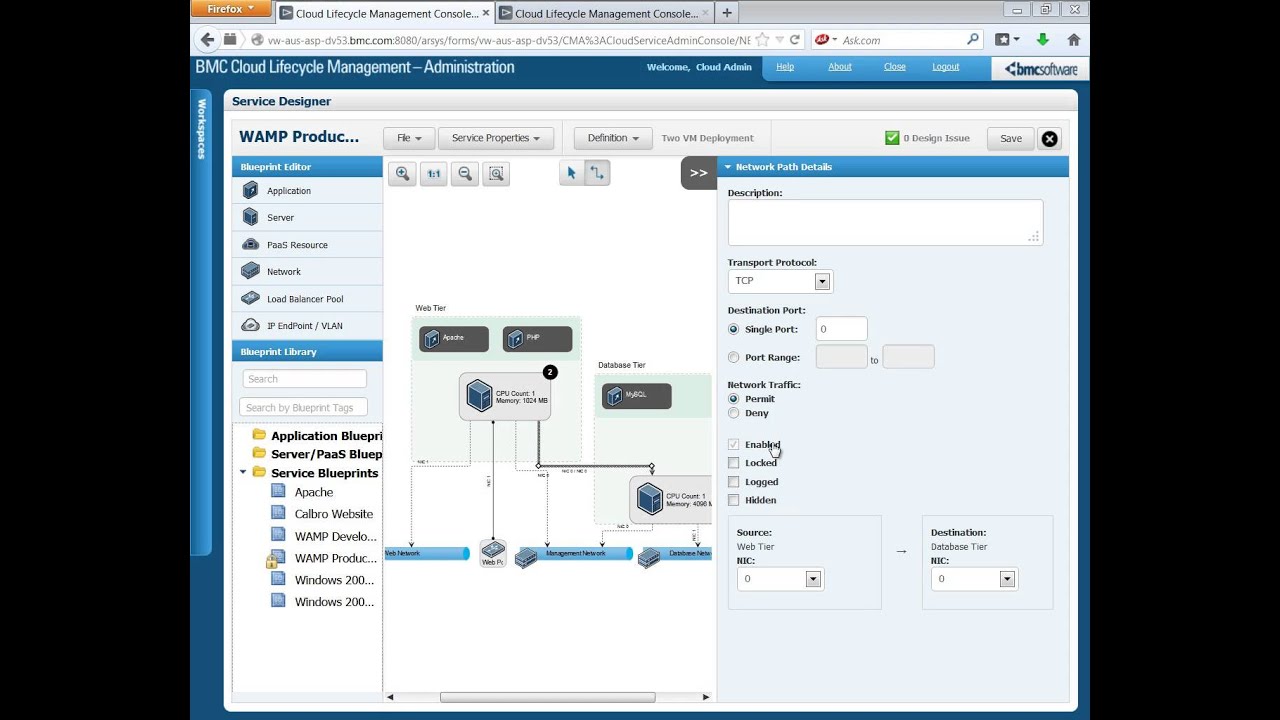The height and width of the screenshot is (720, 1280).
Task: Click the zoom in magnifier icon
Action: [402, 173]
